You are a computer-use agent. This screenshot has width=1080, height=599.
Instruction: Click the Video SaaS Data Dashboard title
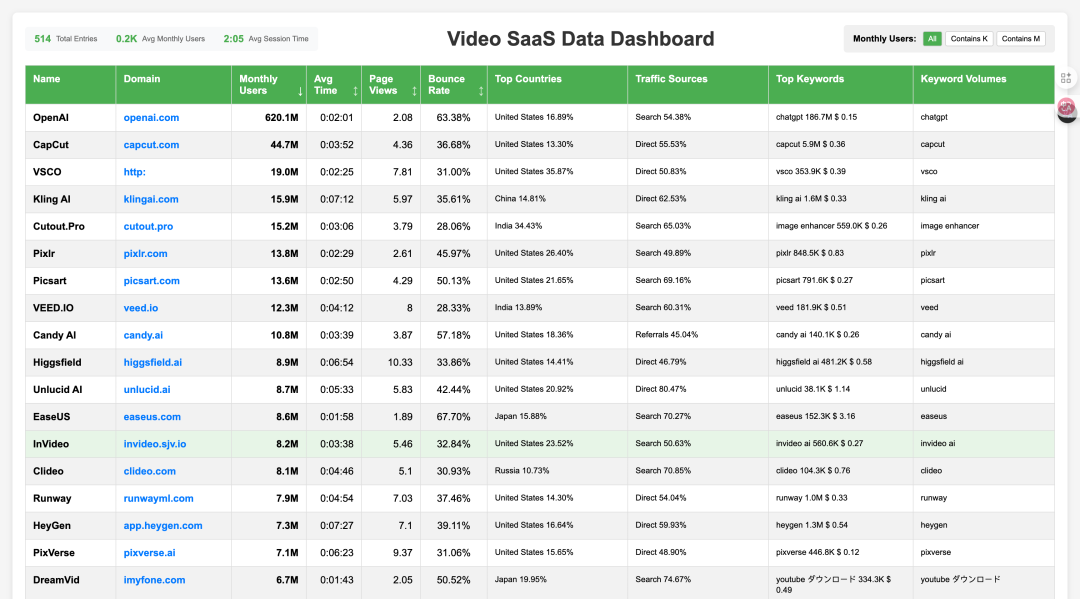(581, 39)
